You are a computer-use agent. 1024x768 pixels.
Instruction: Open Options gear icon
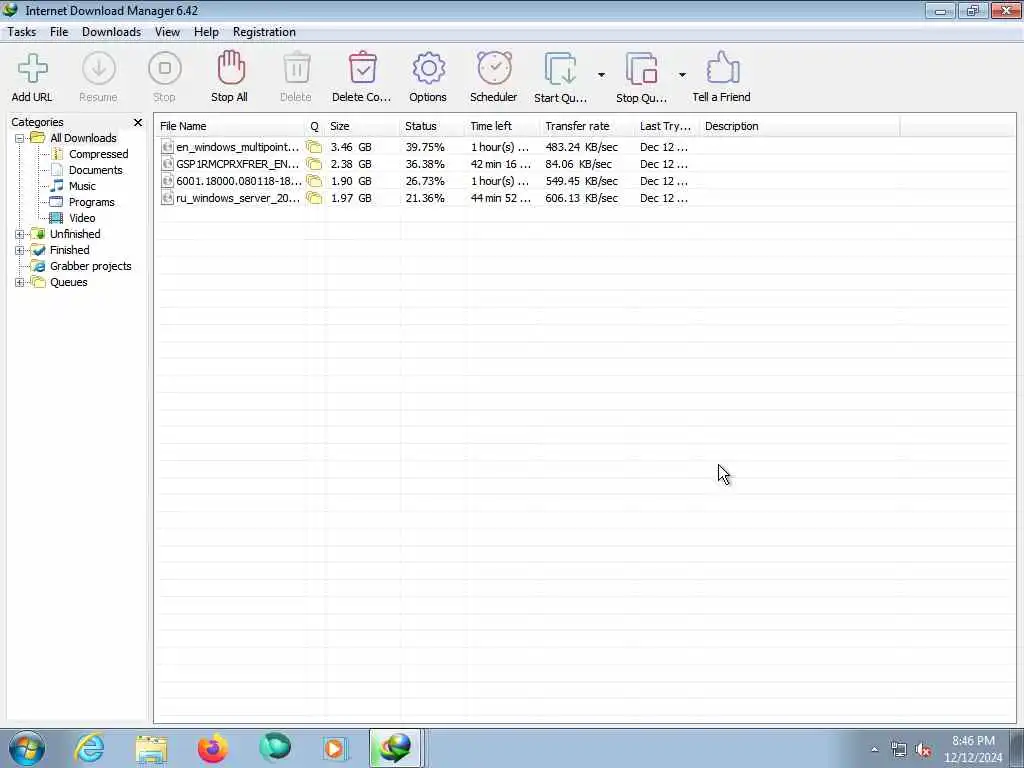tap(428, 68)
